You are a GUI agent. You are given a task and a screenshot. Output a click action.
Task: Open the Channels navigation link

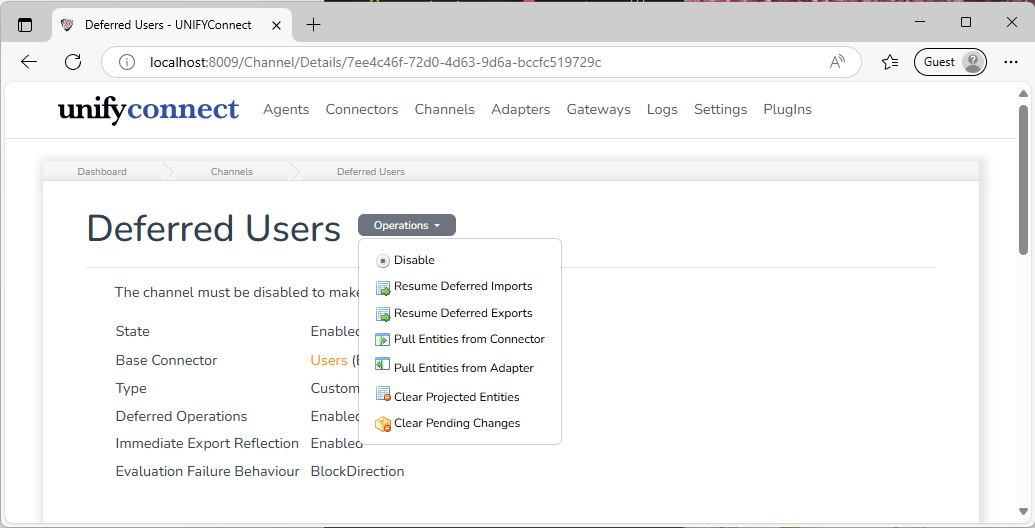[444, 110]
